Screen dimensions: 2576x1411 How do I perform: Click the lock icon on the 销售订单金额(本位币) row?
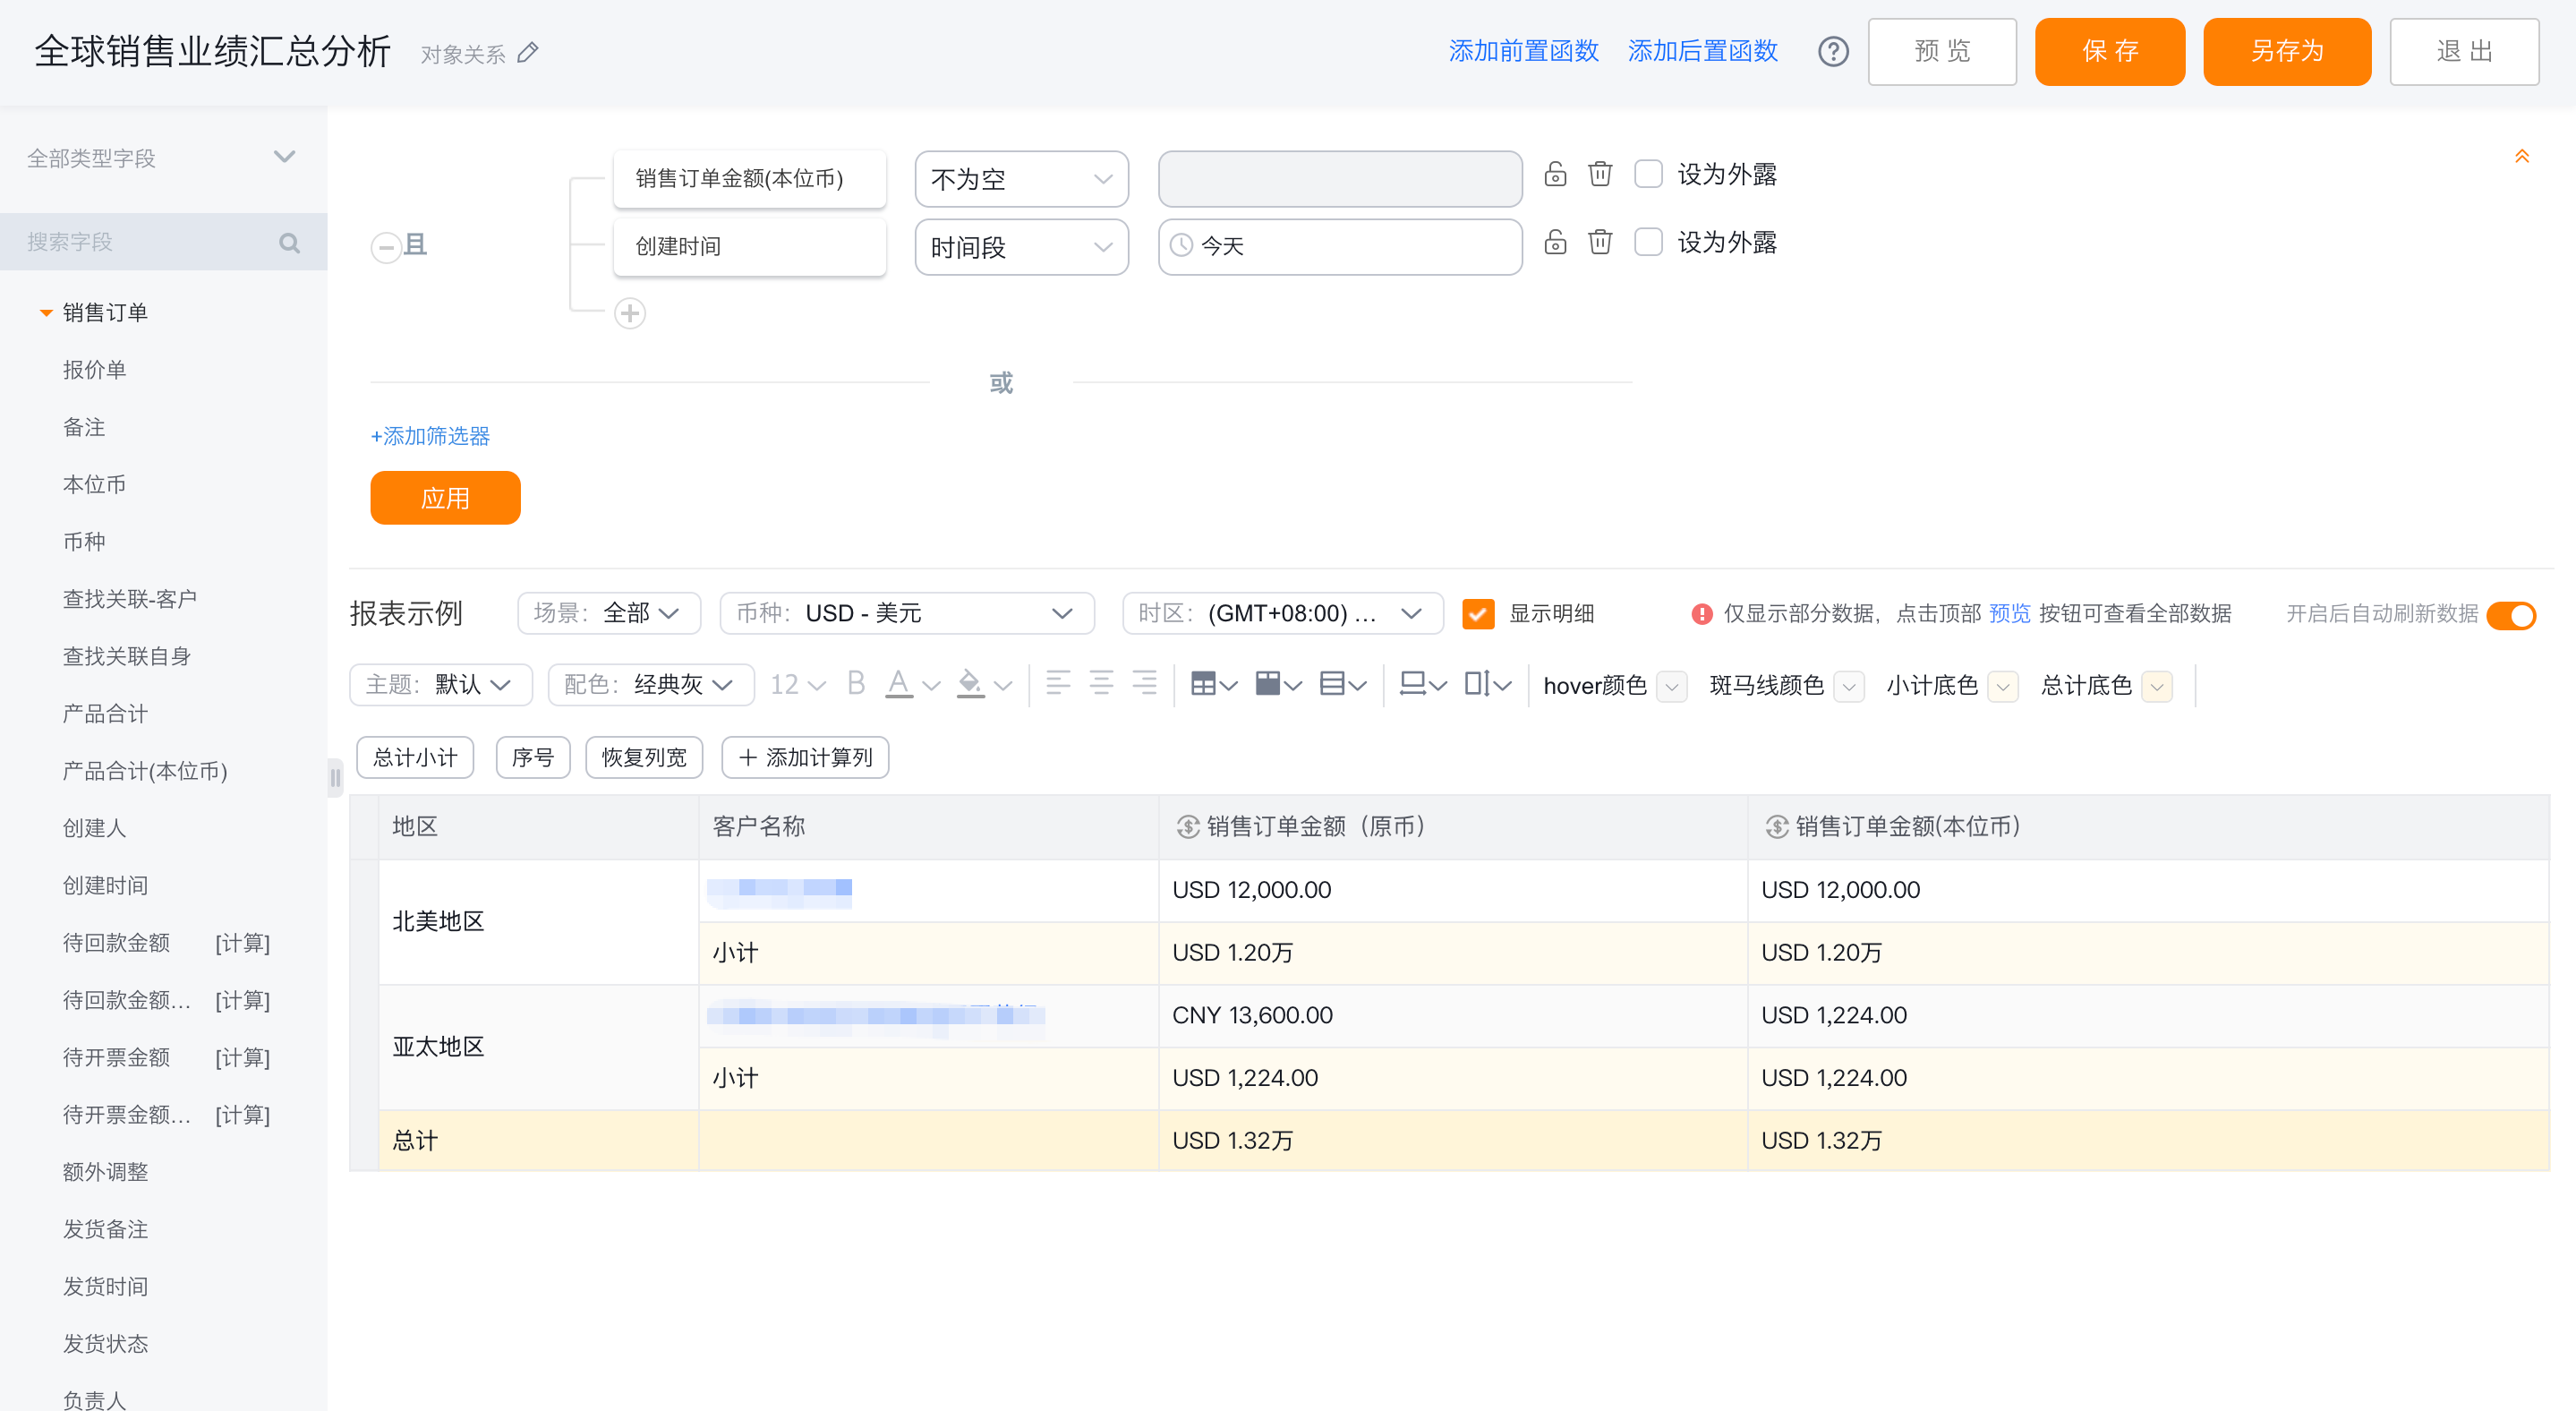pos(1554,174)
